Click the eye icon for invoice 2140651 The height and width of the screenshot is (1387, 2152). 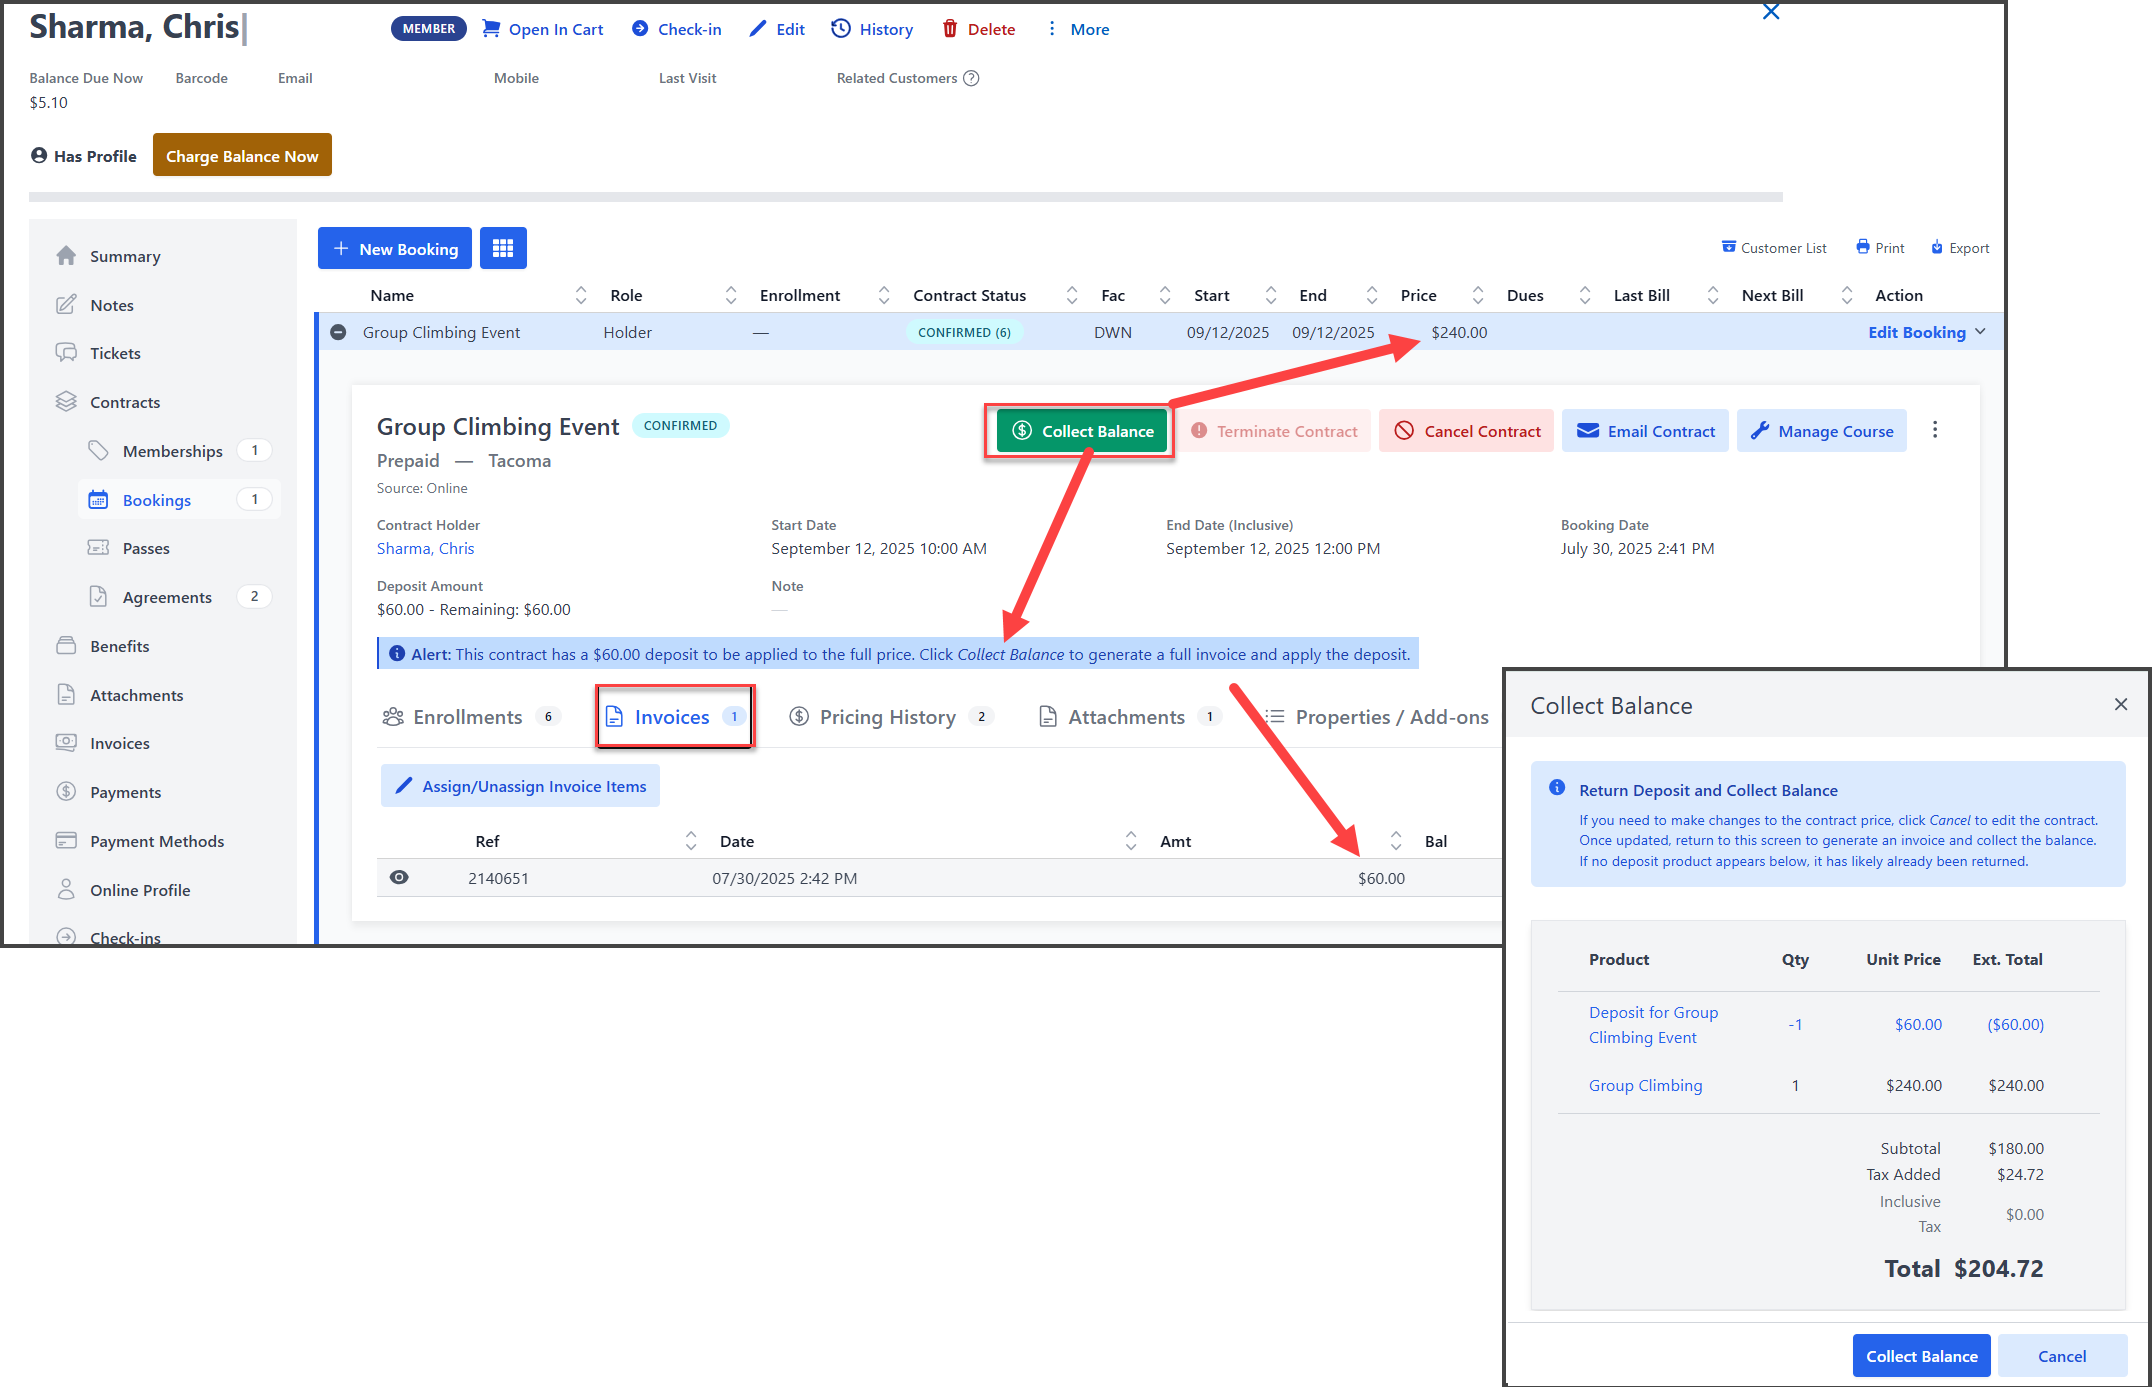(x=399, y=878)
